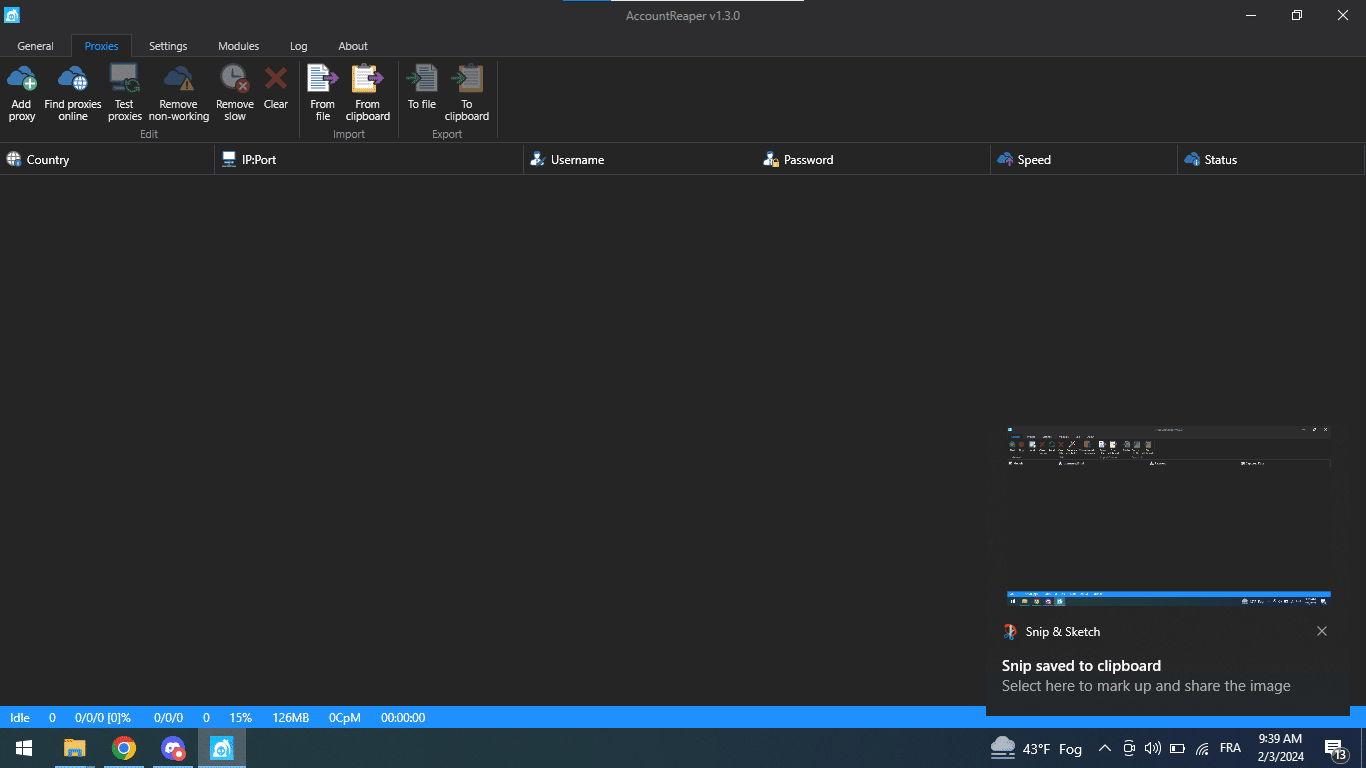The image size is (1366, 768).
Task: Click the Status column header
Action: [1271, 159]
